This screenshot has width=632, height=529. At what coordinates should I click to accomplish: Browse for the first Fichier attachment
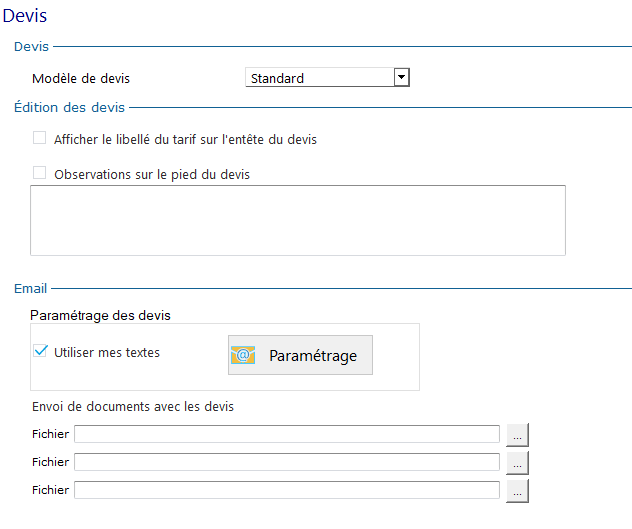coord(518,435)
